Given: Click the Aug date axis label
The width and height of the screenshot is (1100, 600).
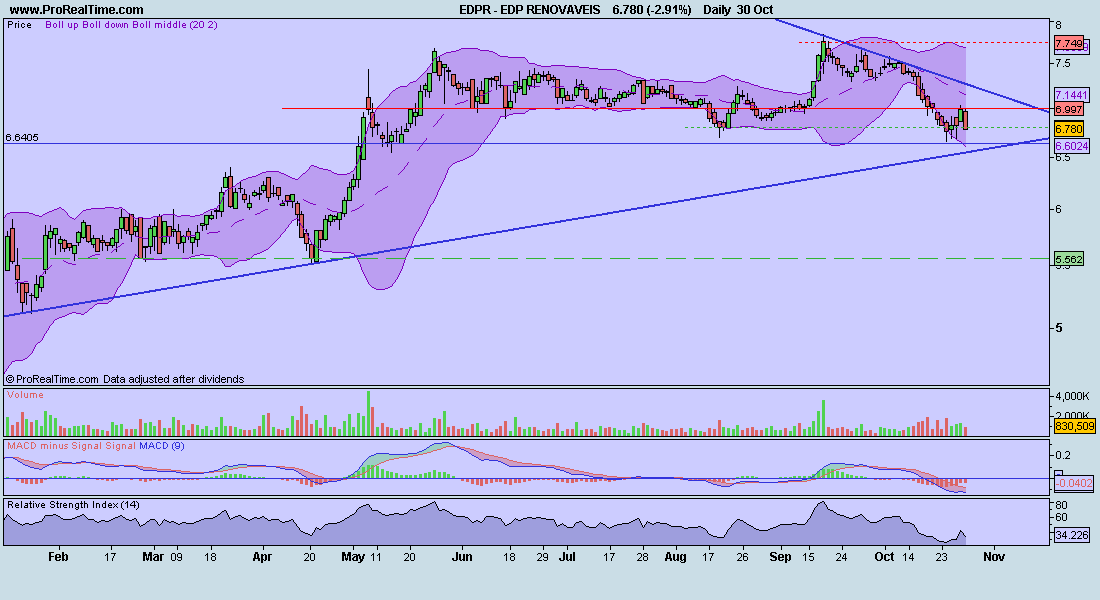Looking at the screenshot, I should pos(675,556).
